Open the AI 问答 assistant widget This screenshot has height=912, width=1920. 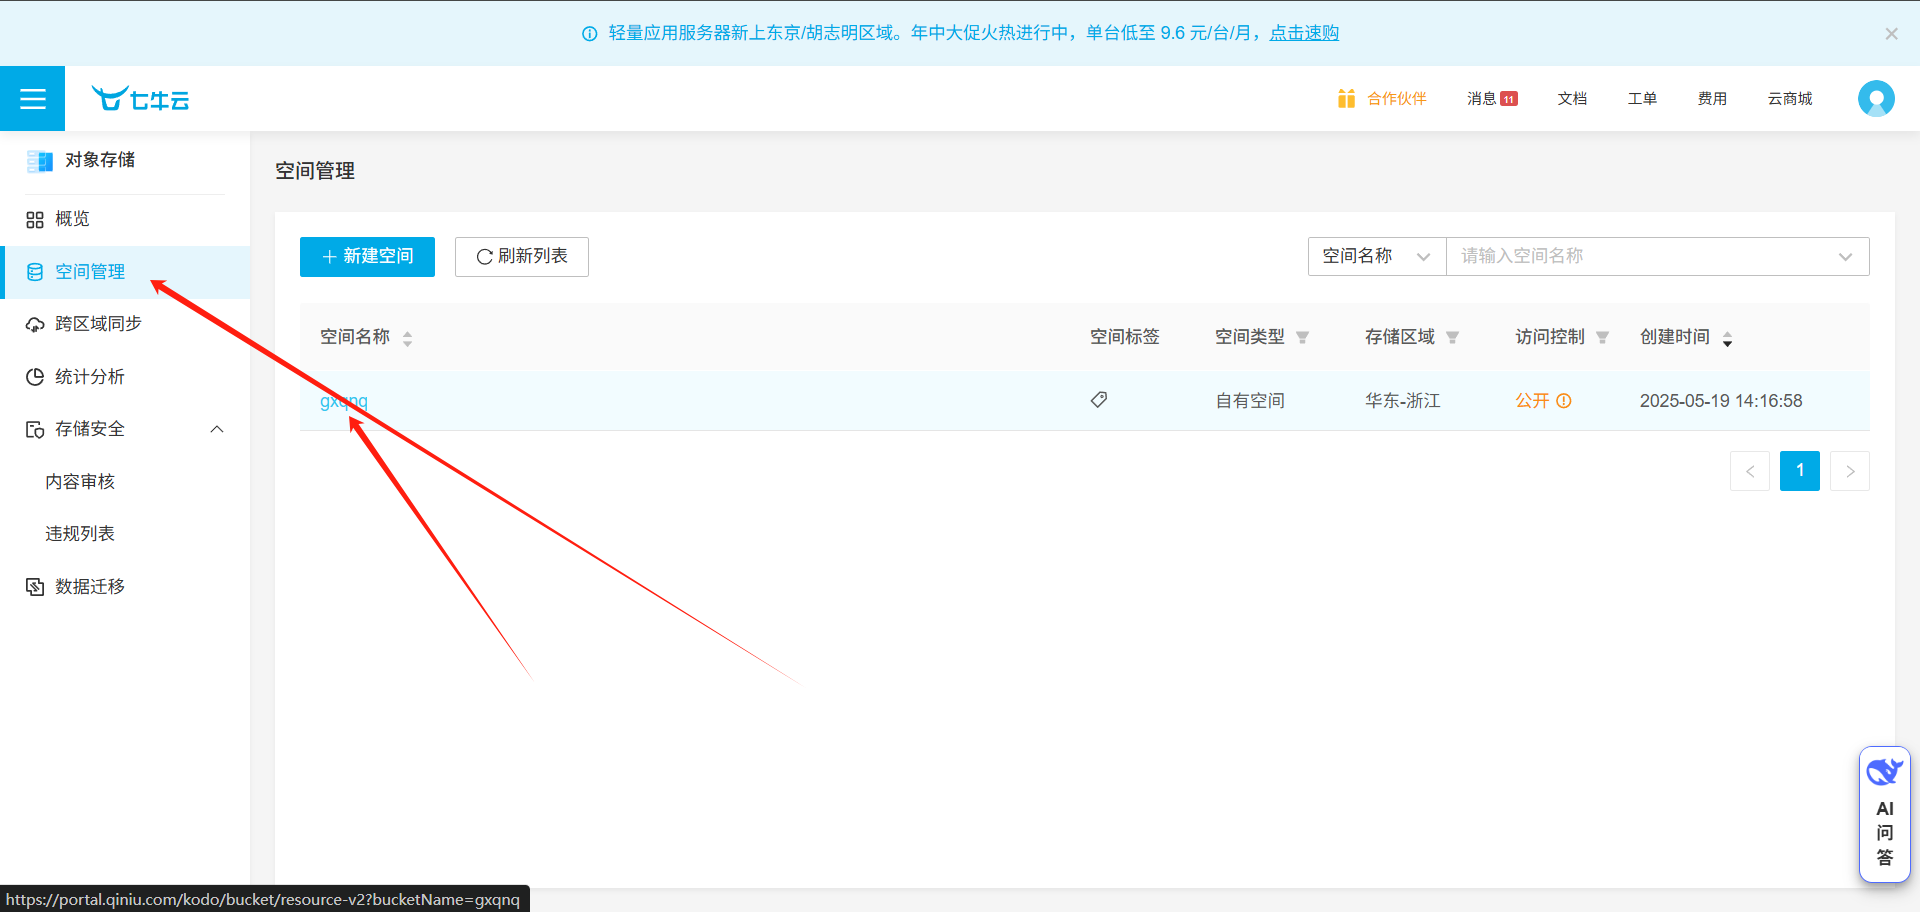click(x=1884, y=815)
